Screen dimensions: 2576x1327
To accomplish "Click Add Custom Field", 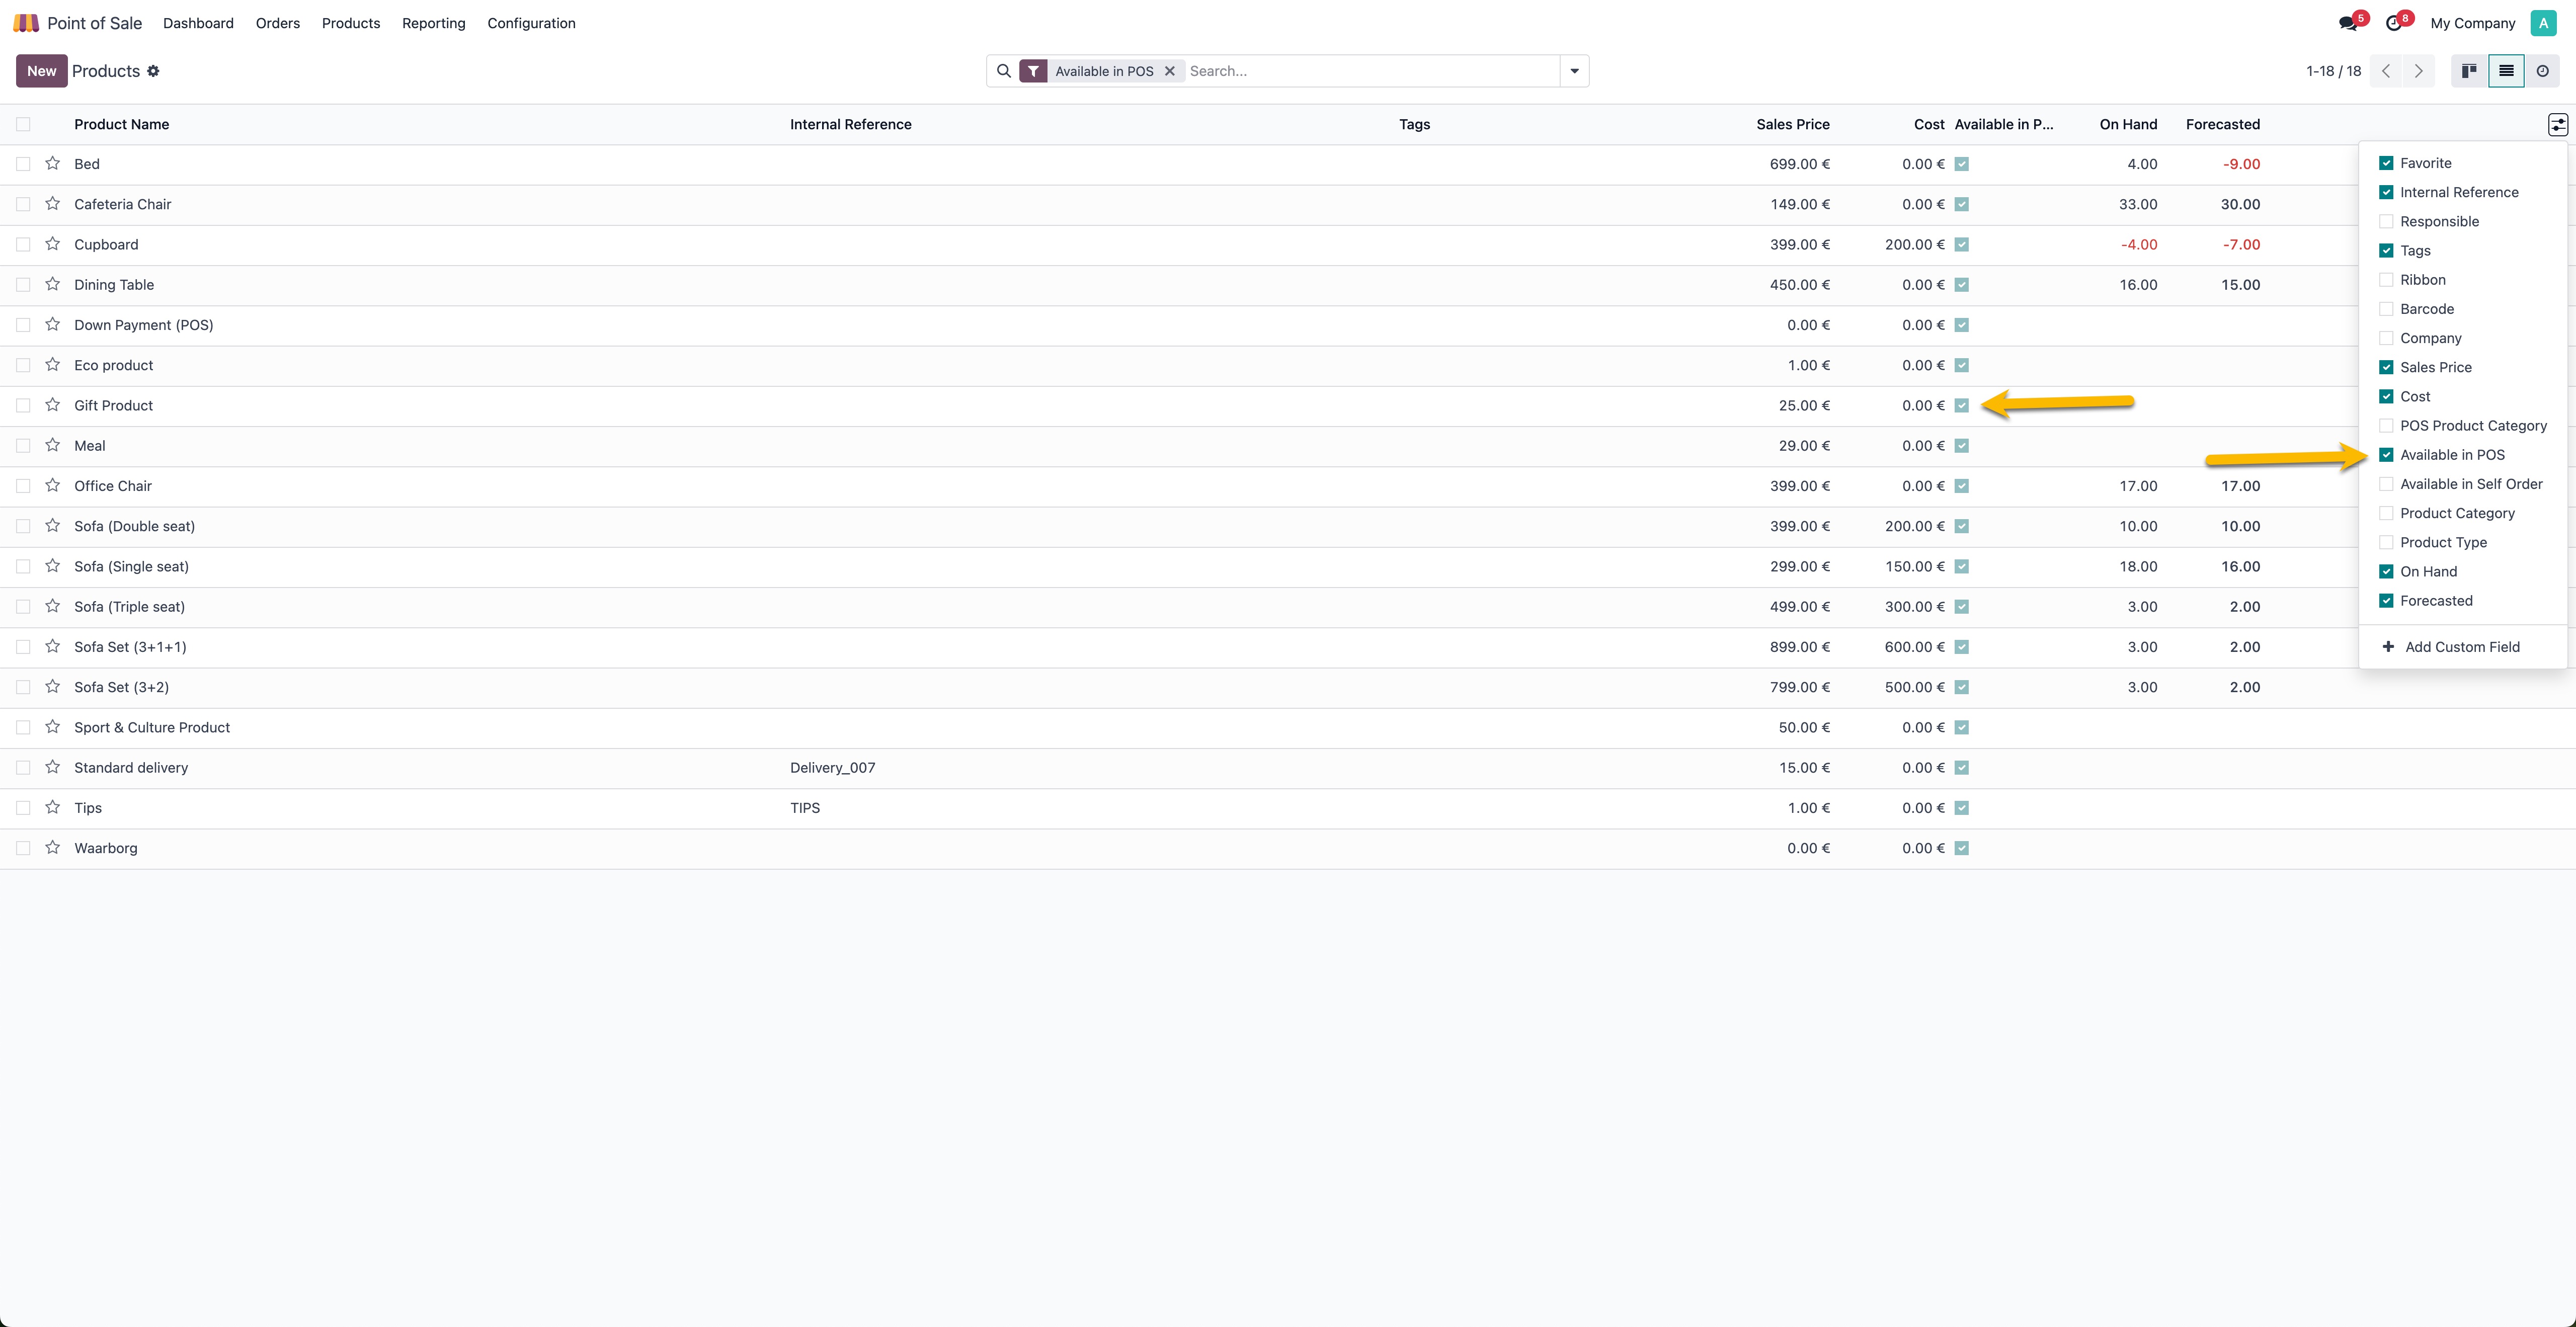I will (2461, 647).
